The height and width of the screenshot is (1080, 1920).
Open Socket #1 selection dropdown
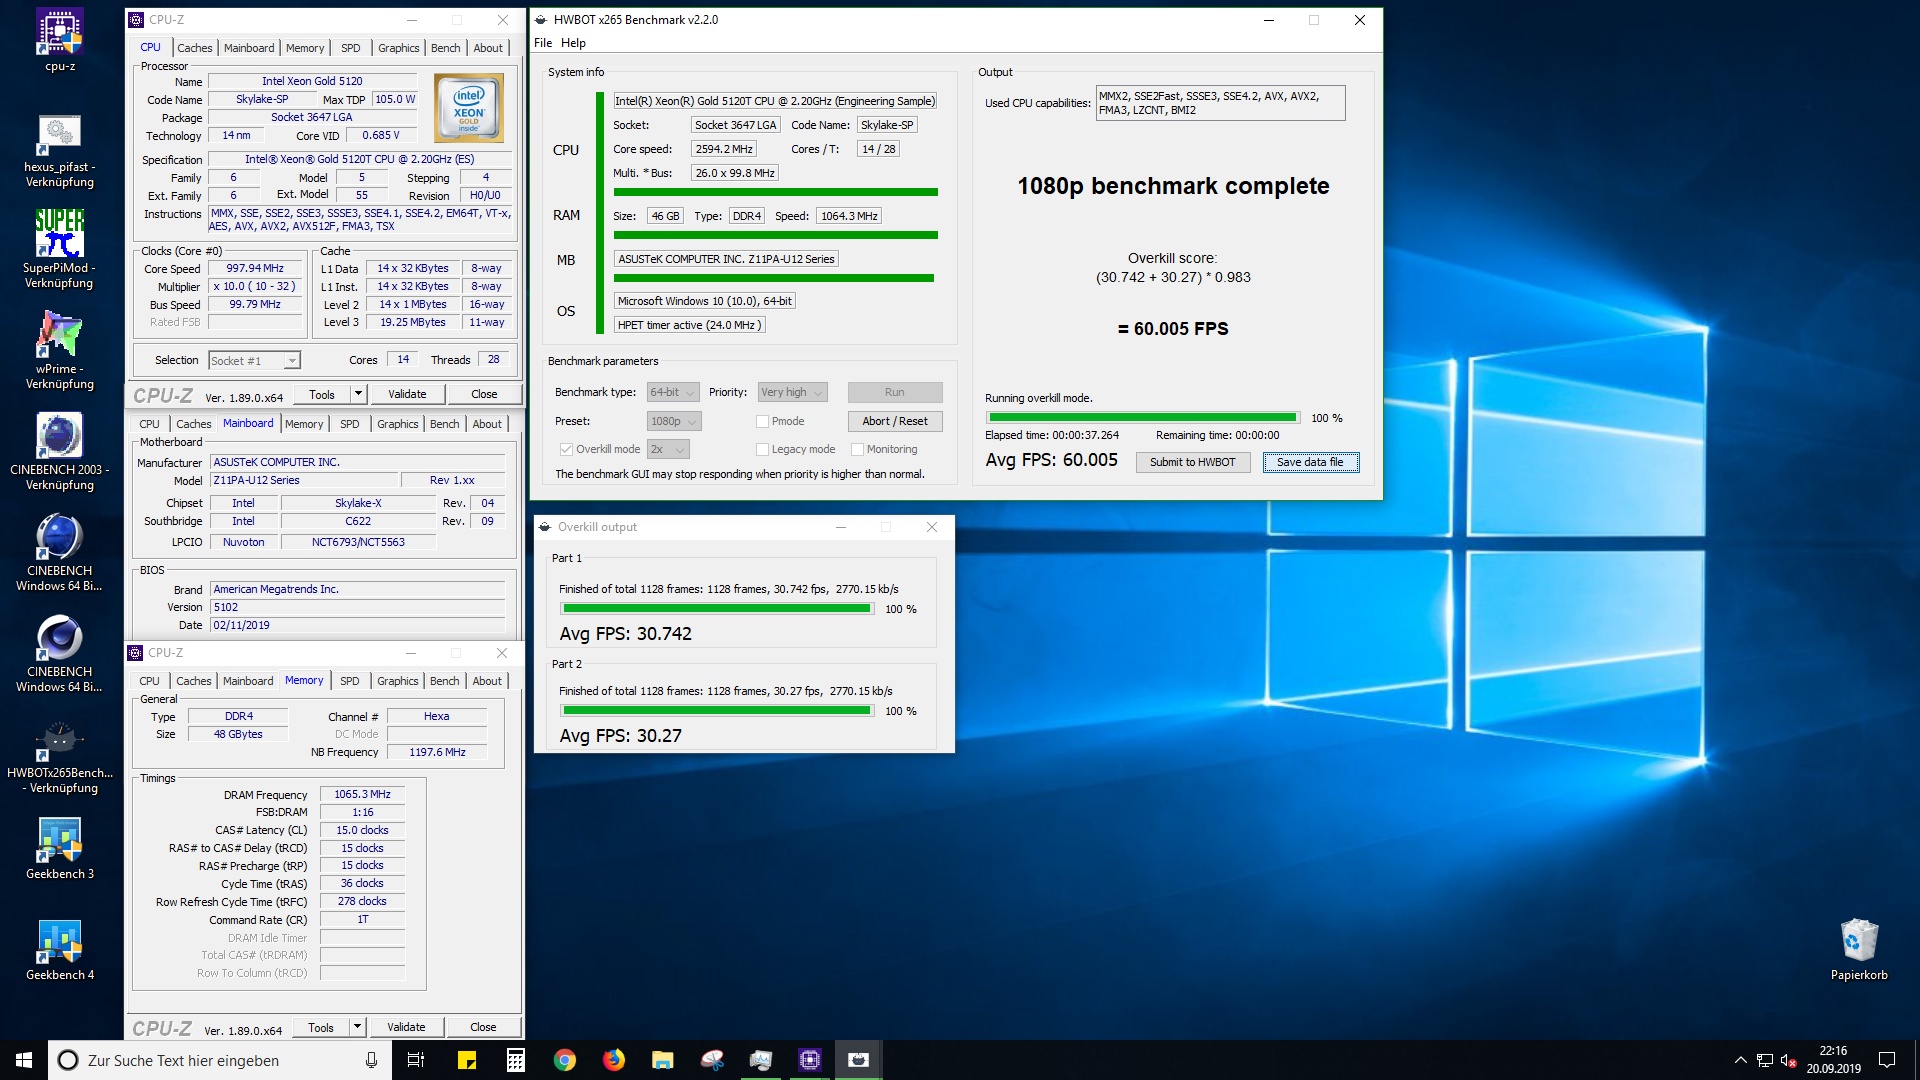pyautogui.click(x=254, y=361)
